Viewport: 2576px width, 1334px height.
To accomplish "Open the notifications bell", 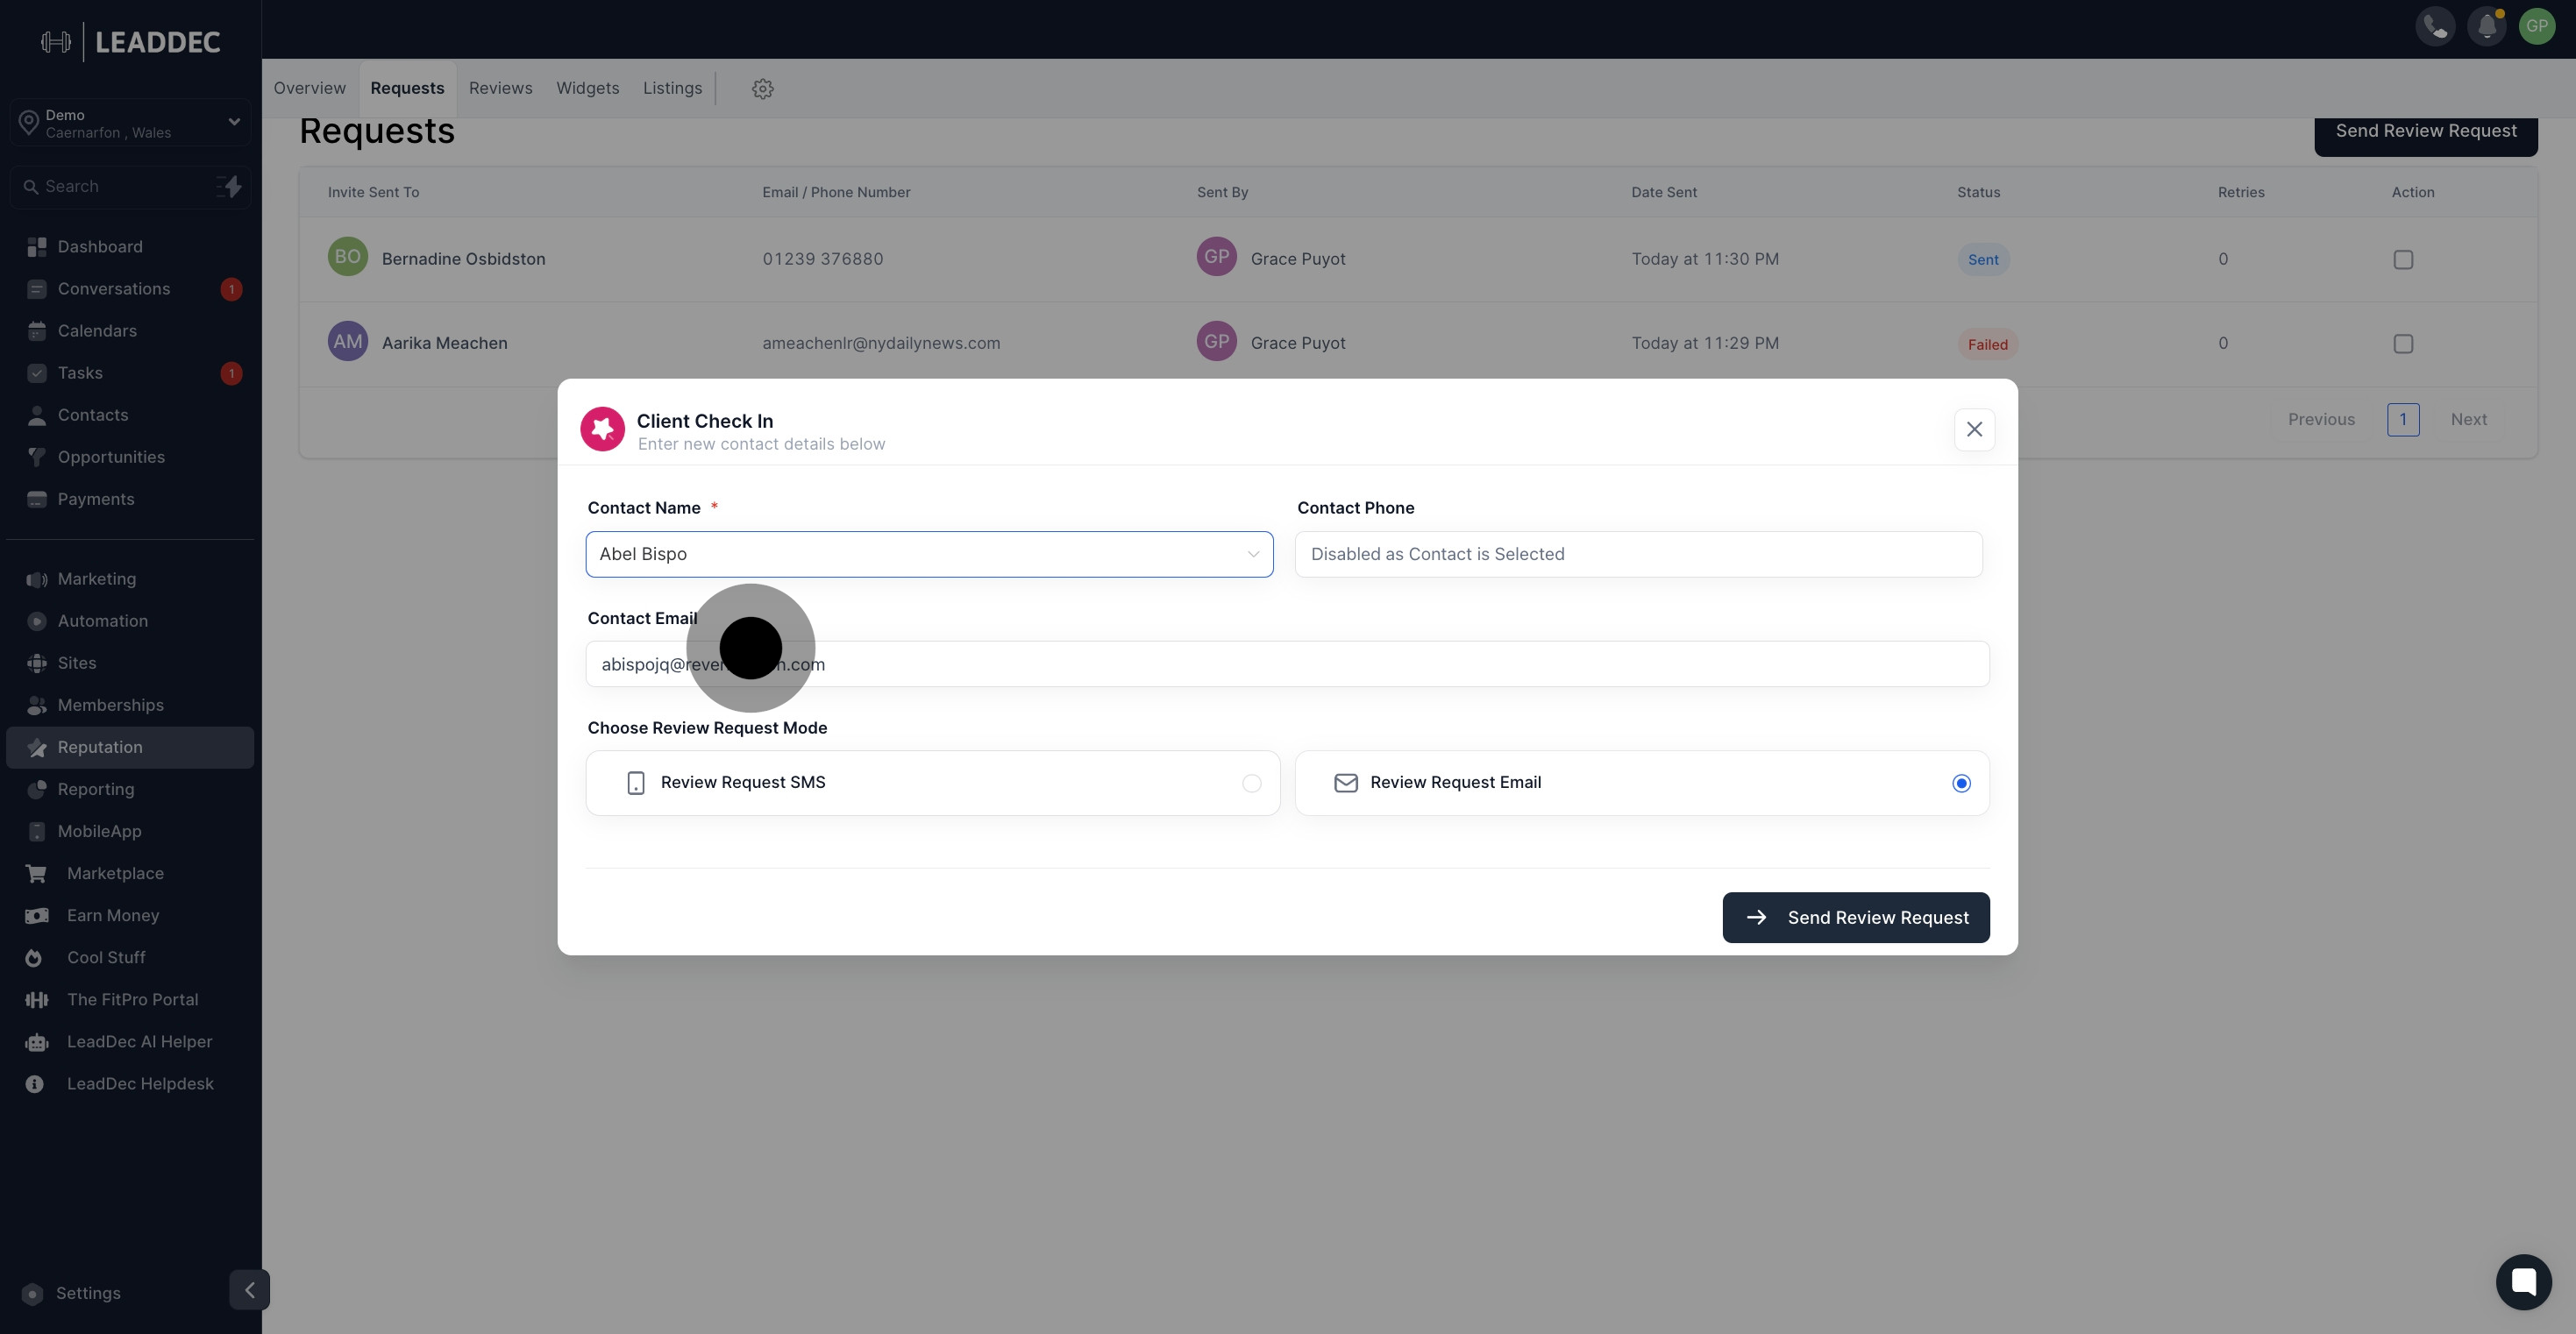I will pyautogui.click(x=2487, y=26).
